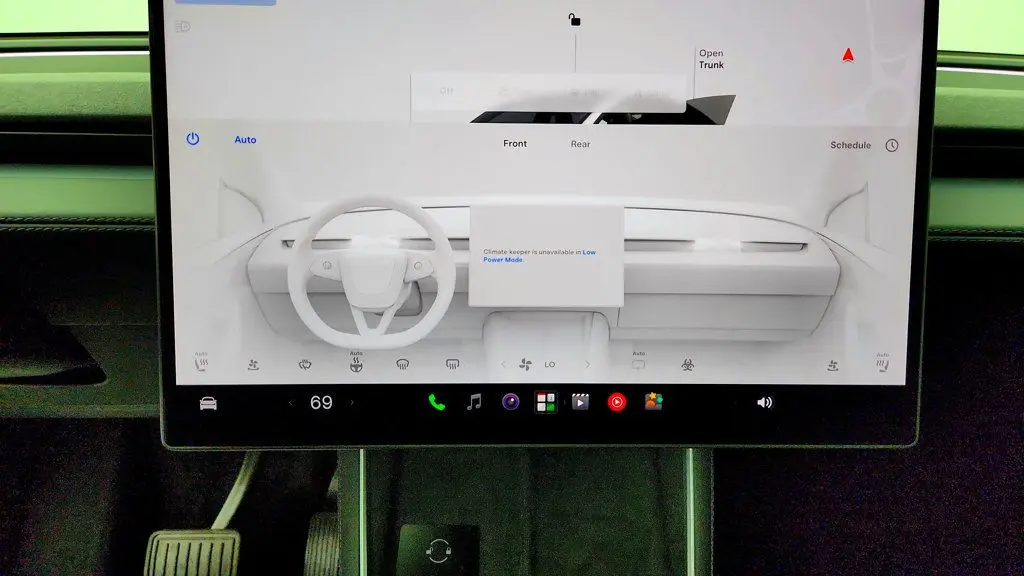Toggle the driver seat ventilation icon
The image size is (1024, 576).
point(253,365)
